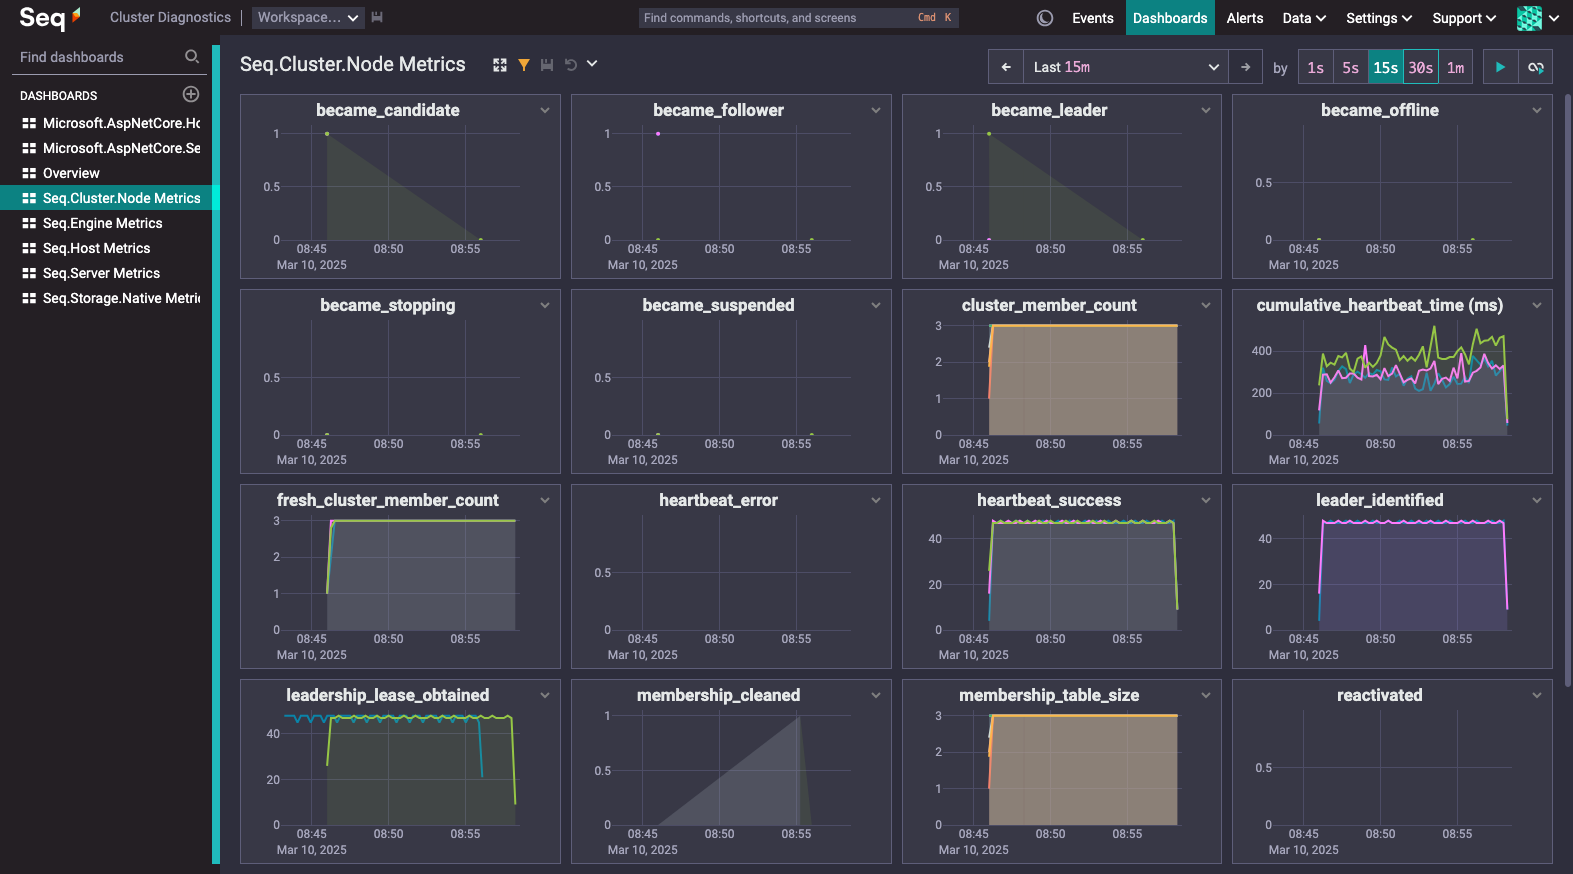The width and height of the screenshot is (1573, 874).
Task: Open Workspace dropdown
Action: coord(308,17)
